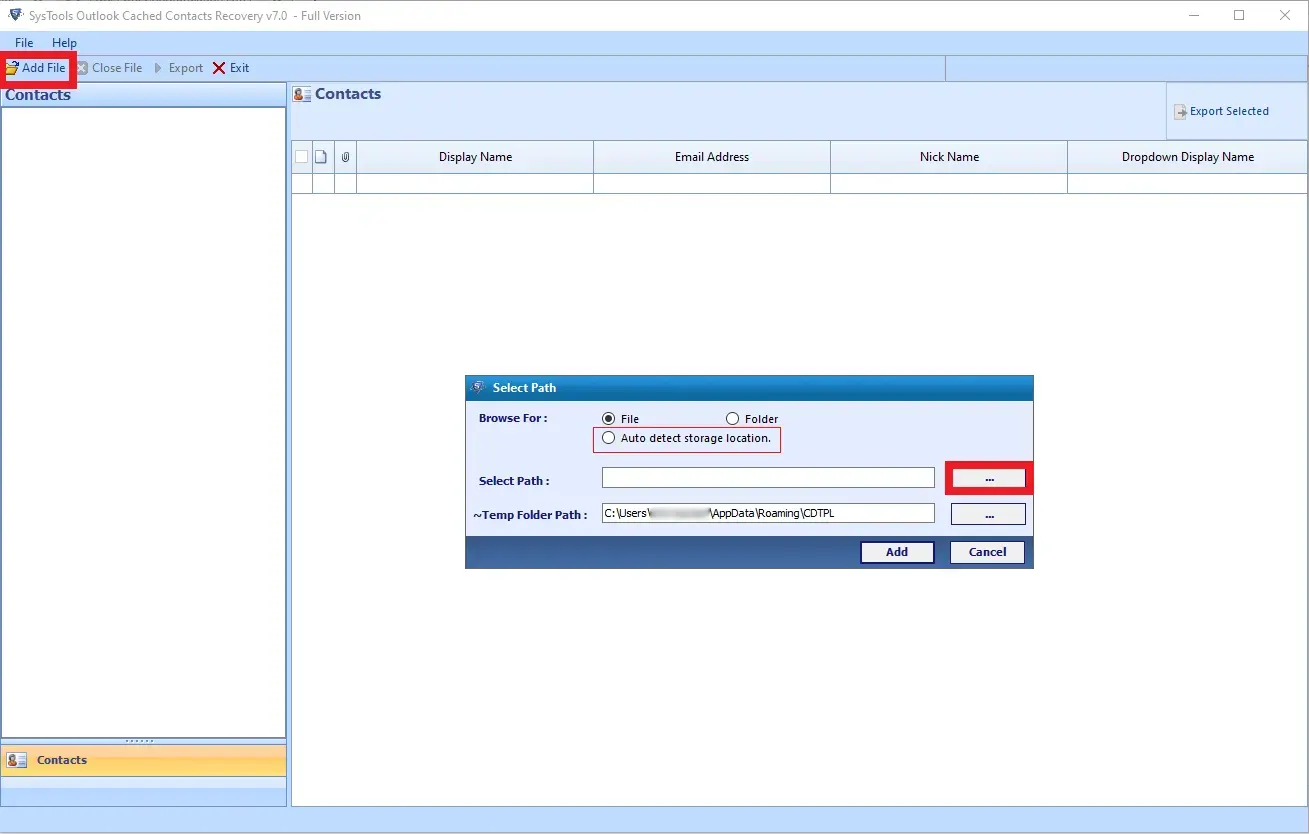Open the Help menu
The image size is (1309, 834).
point(64,42)
